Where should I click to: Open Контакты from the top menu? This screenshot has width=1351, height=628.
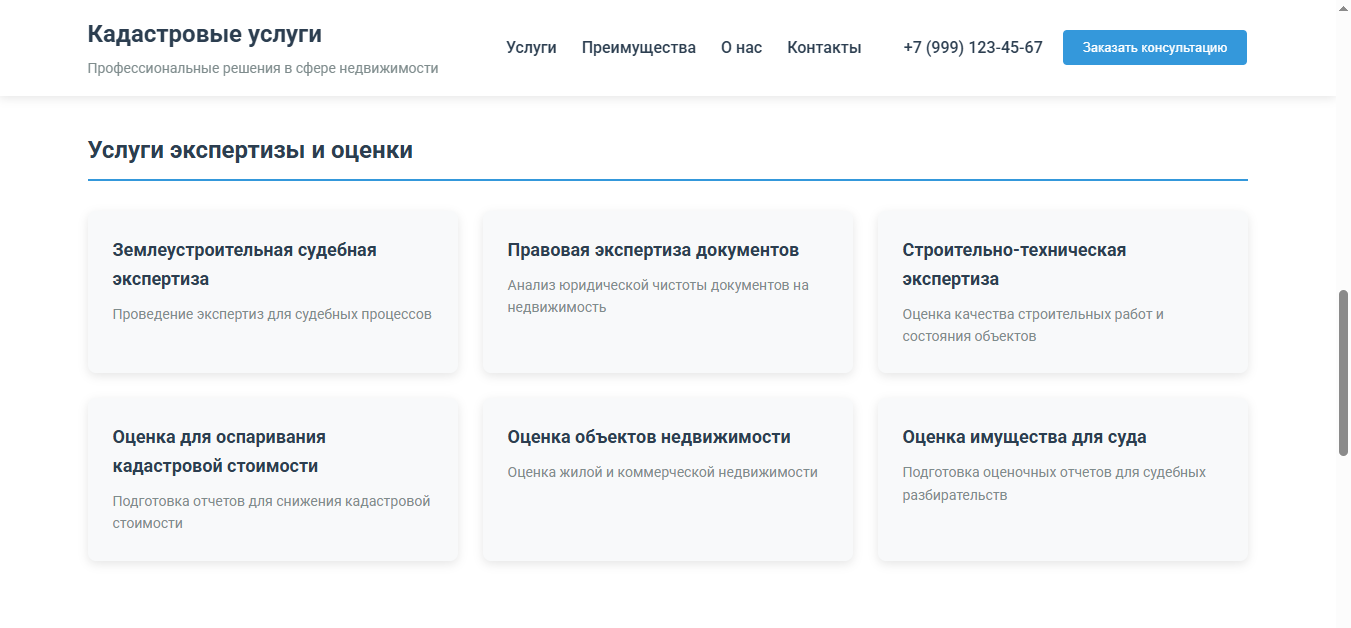coord(824,47)
